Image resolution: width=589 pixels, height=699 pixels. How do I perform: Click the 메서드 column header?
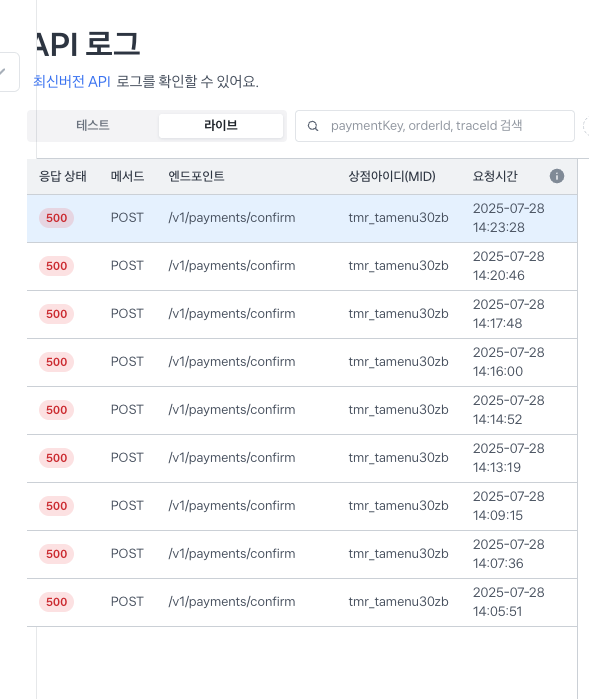pyautogui.click(x=128, y=177)
